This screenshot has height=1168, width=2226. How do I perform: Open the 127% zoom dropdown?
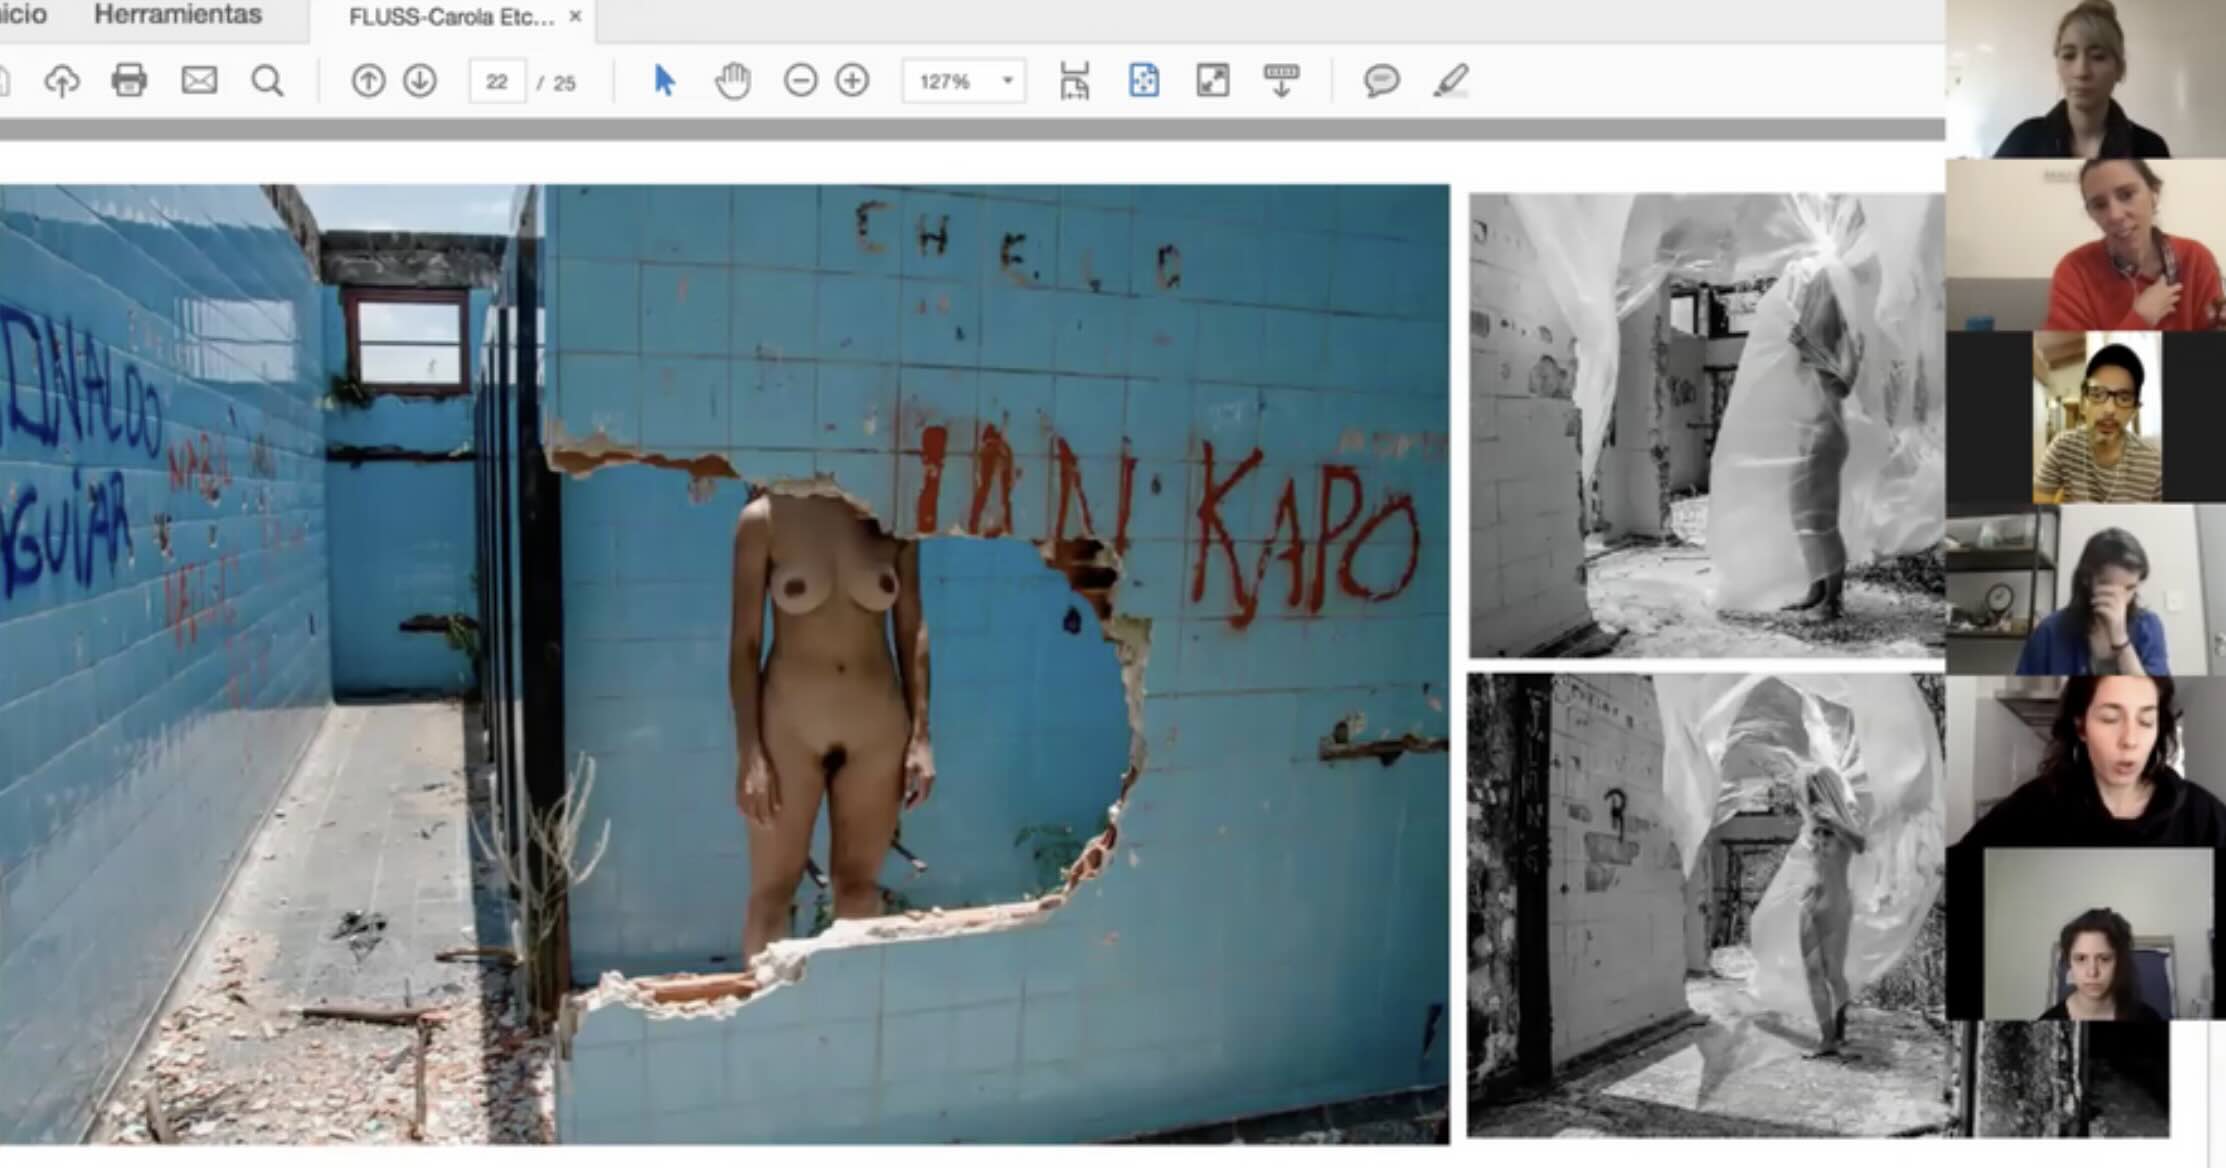[1007, 81]
